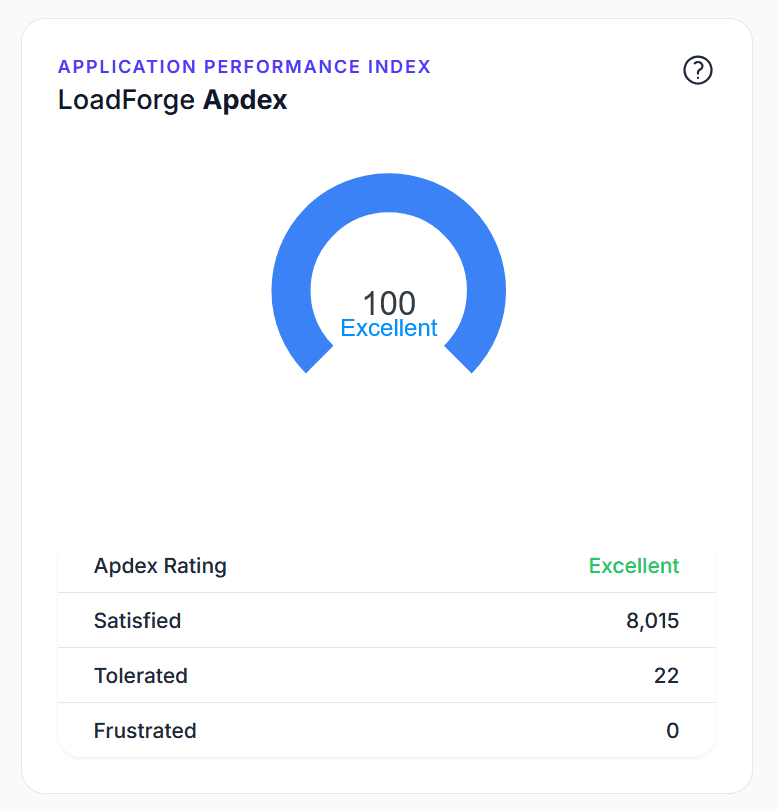The image size is (778, 811).
Task: Click the Satisfied count 8,015
Action: [652, 621]
